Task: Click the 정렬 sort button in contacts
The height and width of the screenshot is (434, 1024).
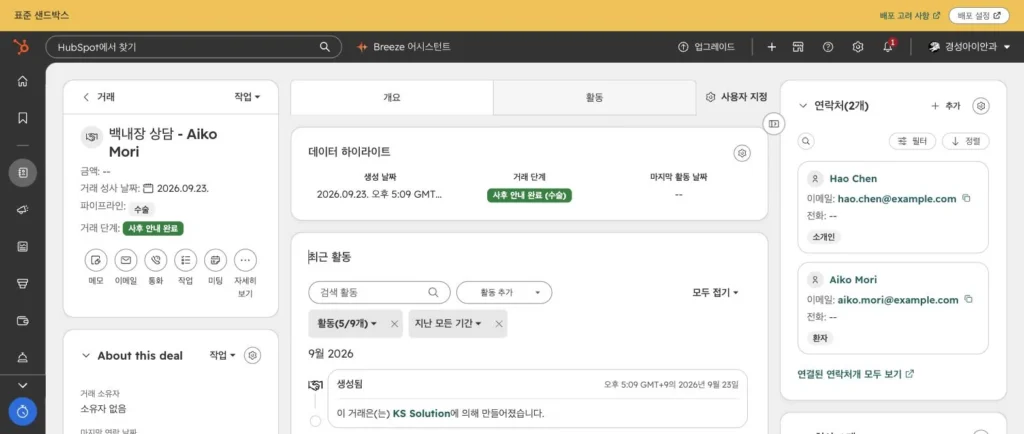Action: [x=965, y=141]
